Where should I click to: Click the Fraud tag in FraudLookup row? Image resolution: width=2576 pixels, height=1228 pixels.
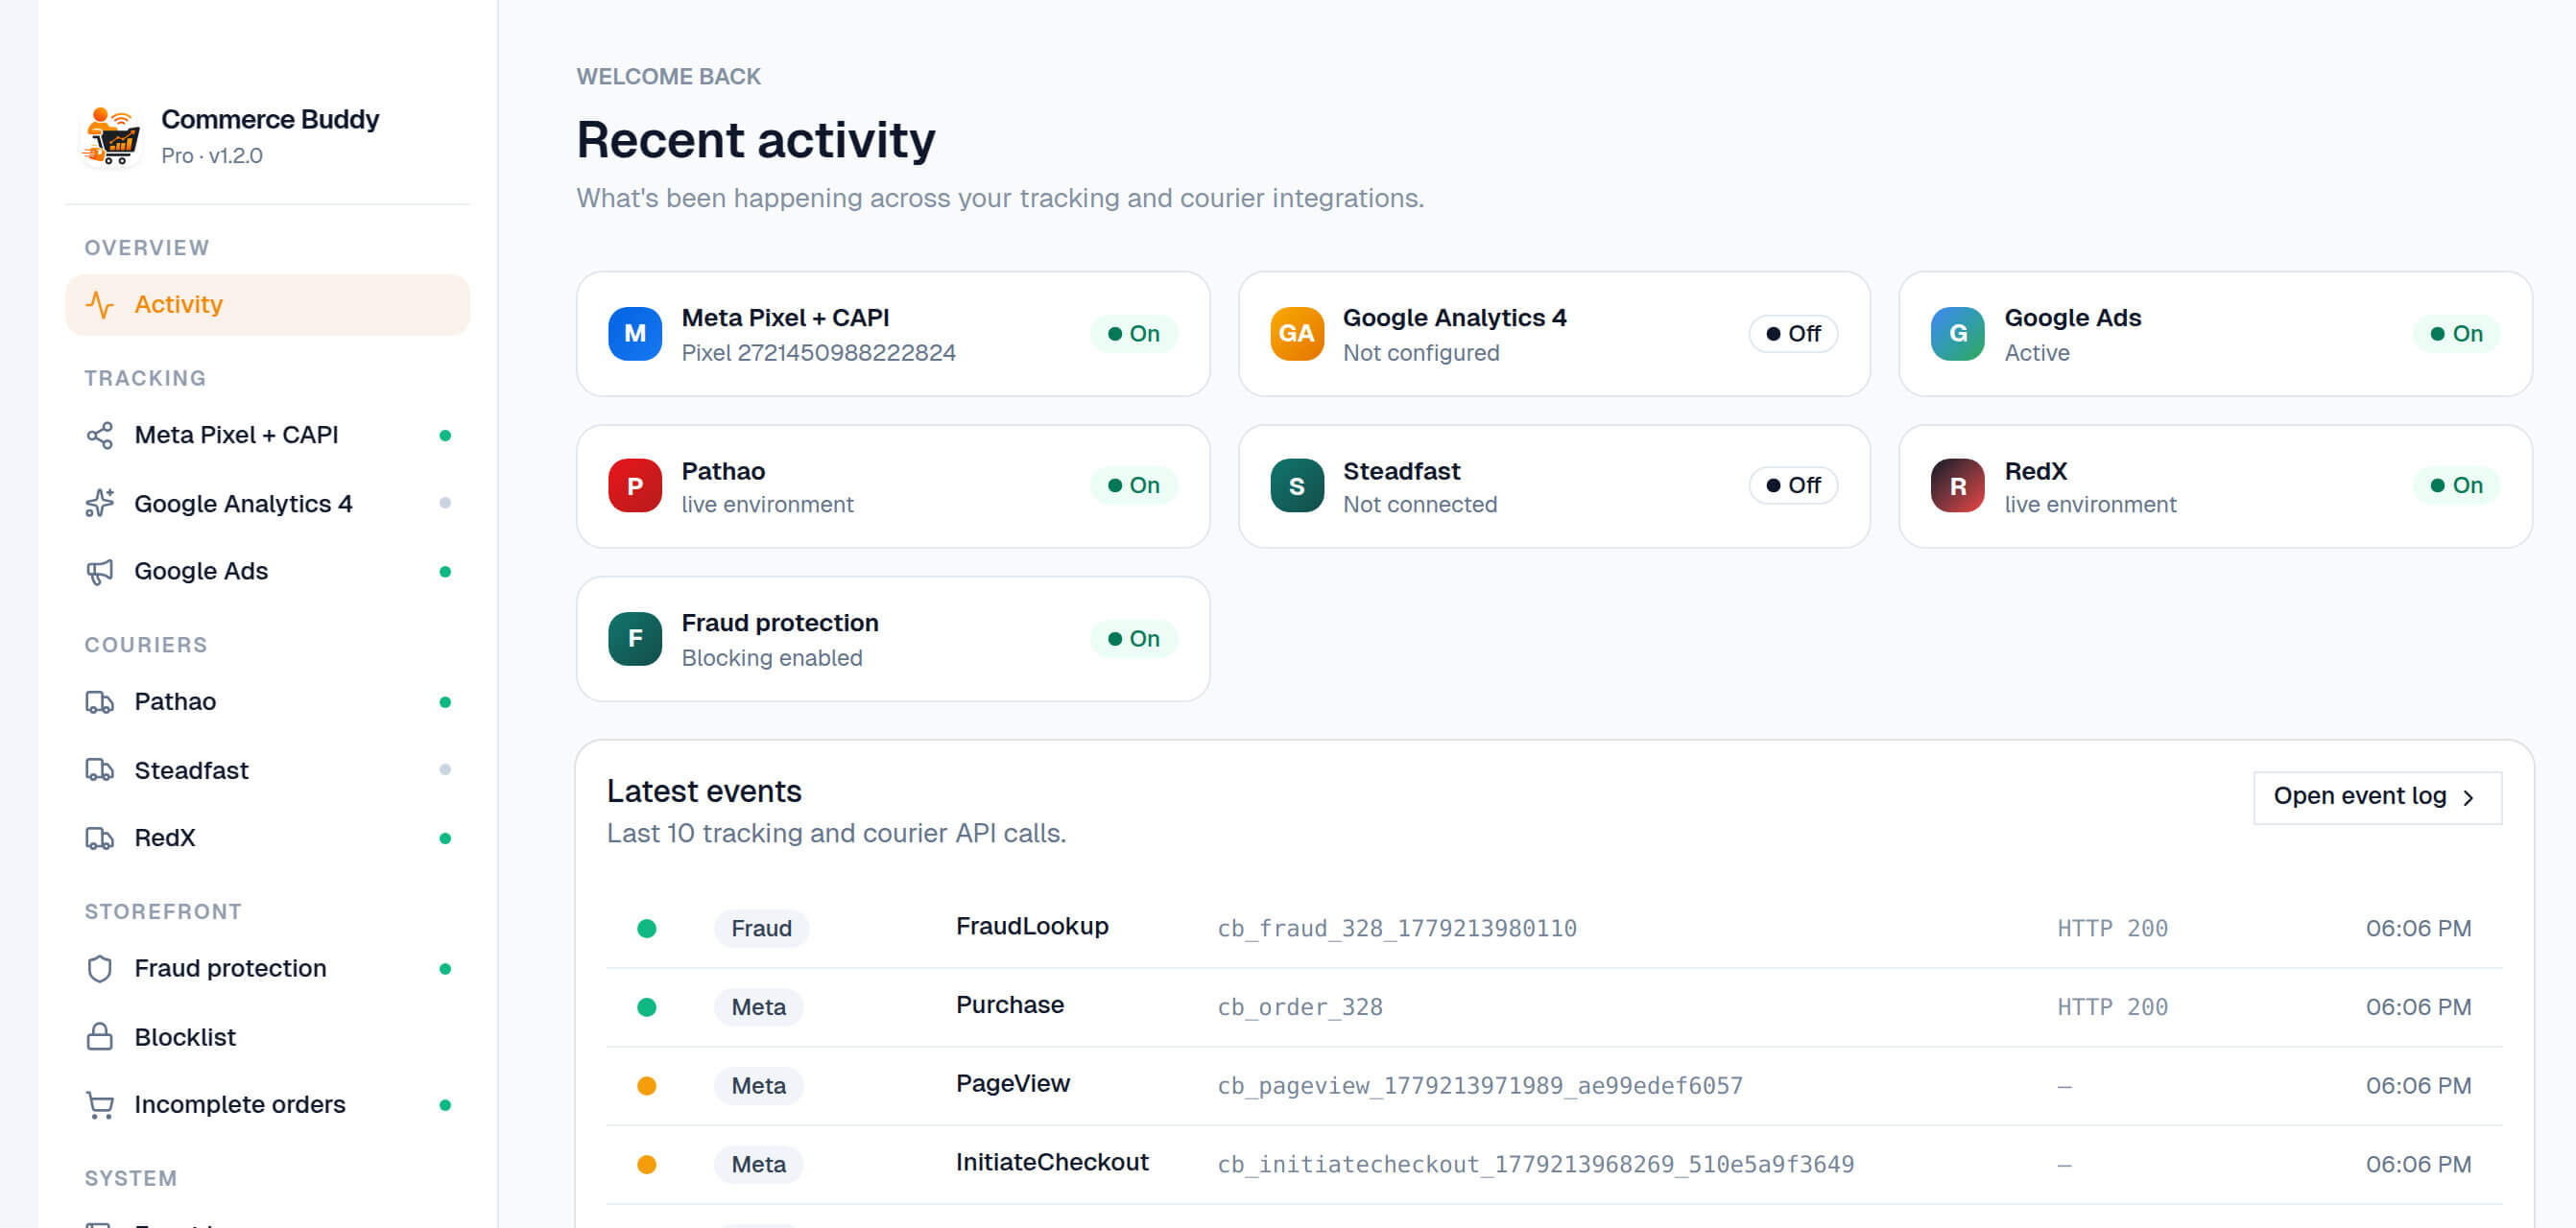tap(761, 928)
